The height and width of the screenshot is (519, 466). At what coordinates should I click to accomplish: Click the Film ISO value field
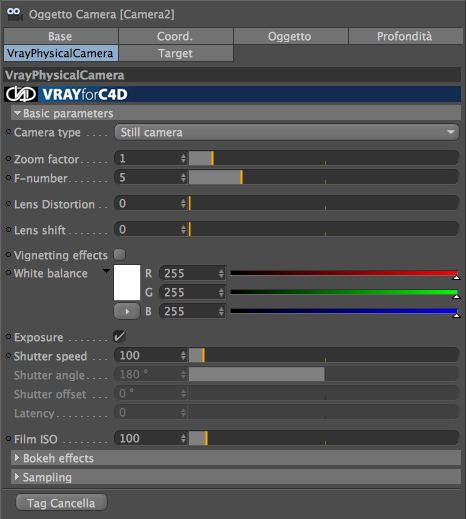click(x=147, y=438)
